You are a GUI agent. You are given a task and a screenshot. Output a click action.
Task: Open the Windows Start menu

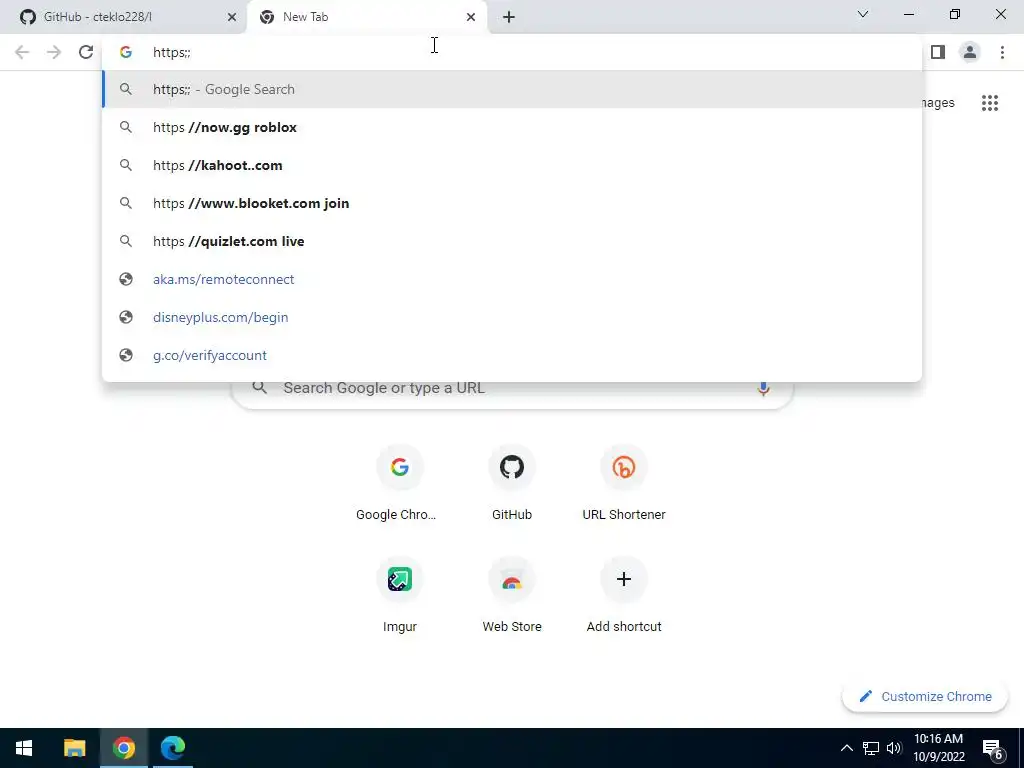click(24, 748)
